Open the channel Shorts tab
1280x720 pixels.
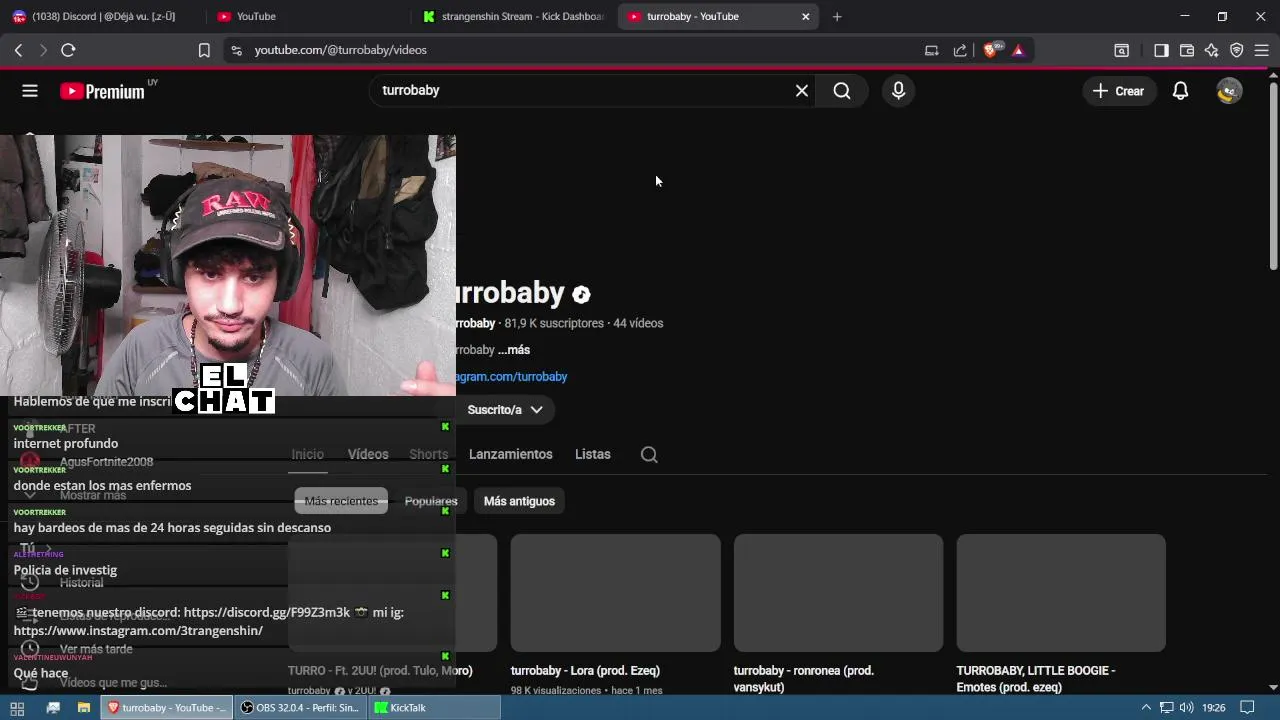(428, 455)
